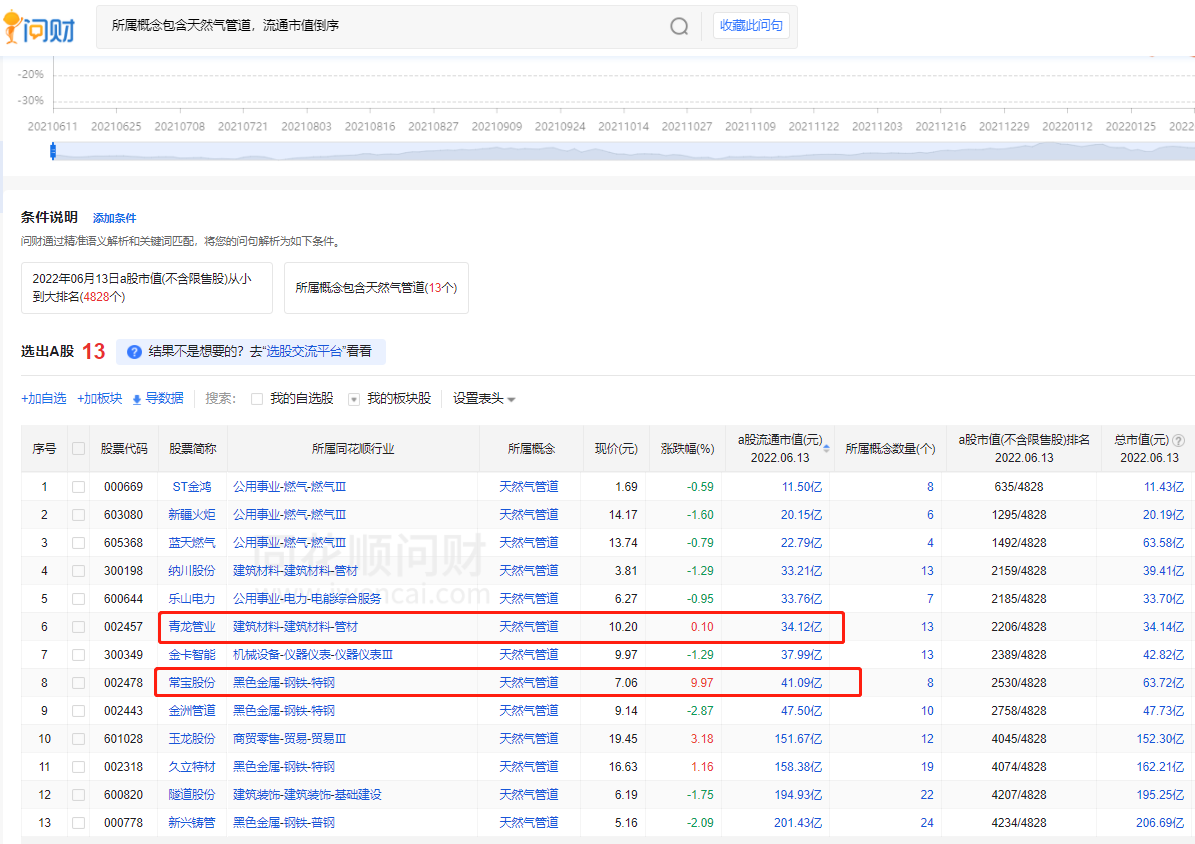Enable the 我的自选股 search checkbox
1195x844 pixels.
[257, 399]
